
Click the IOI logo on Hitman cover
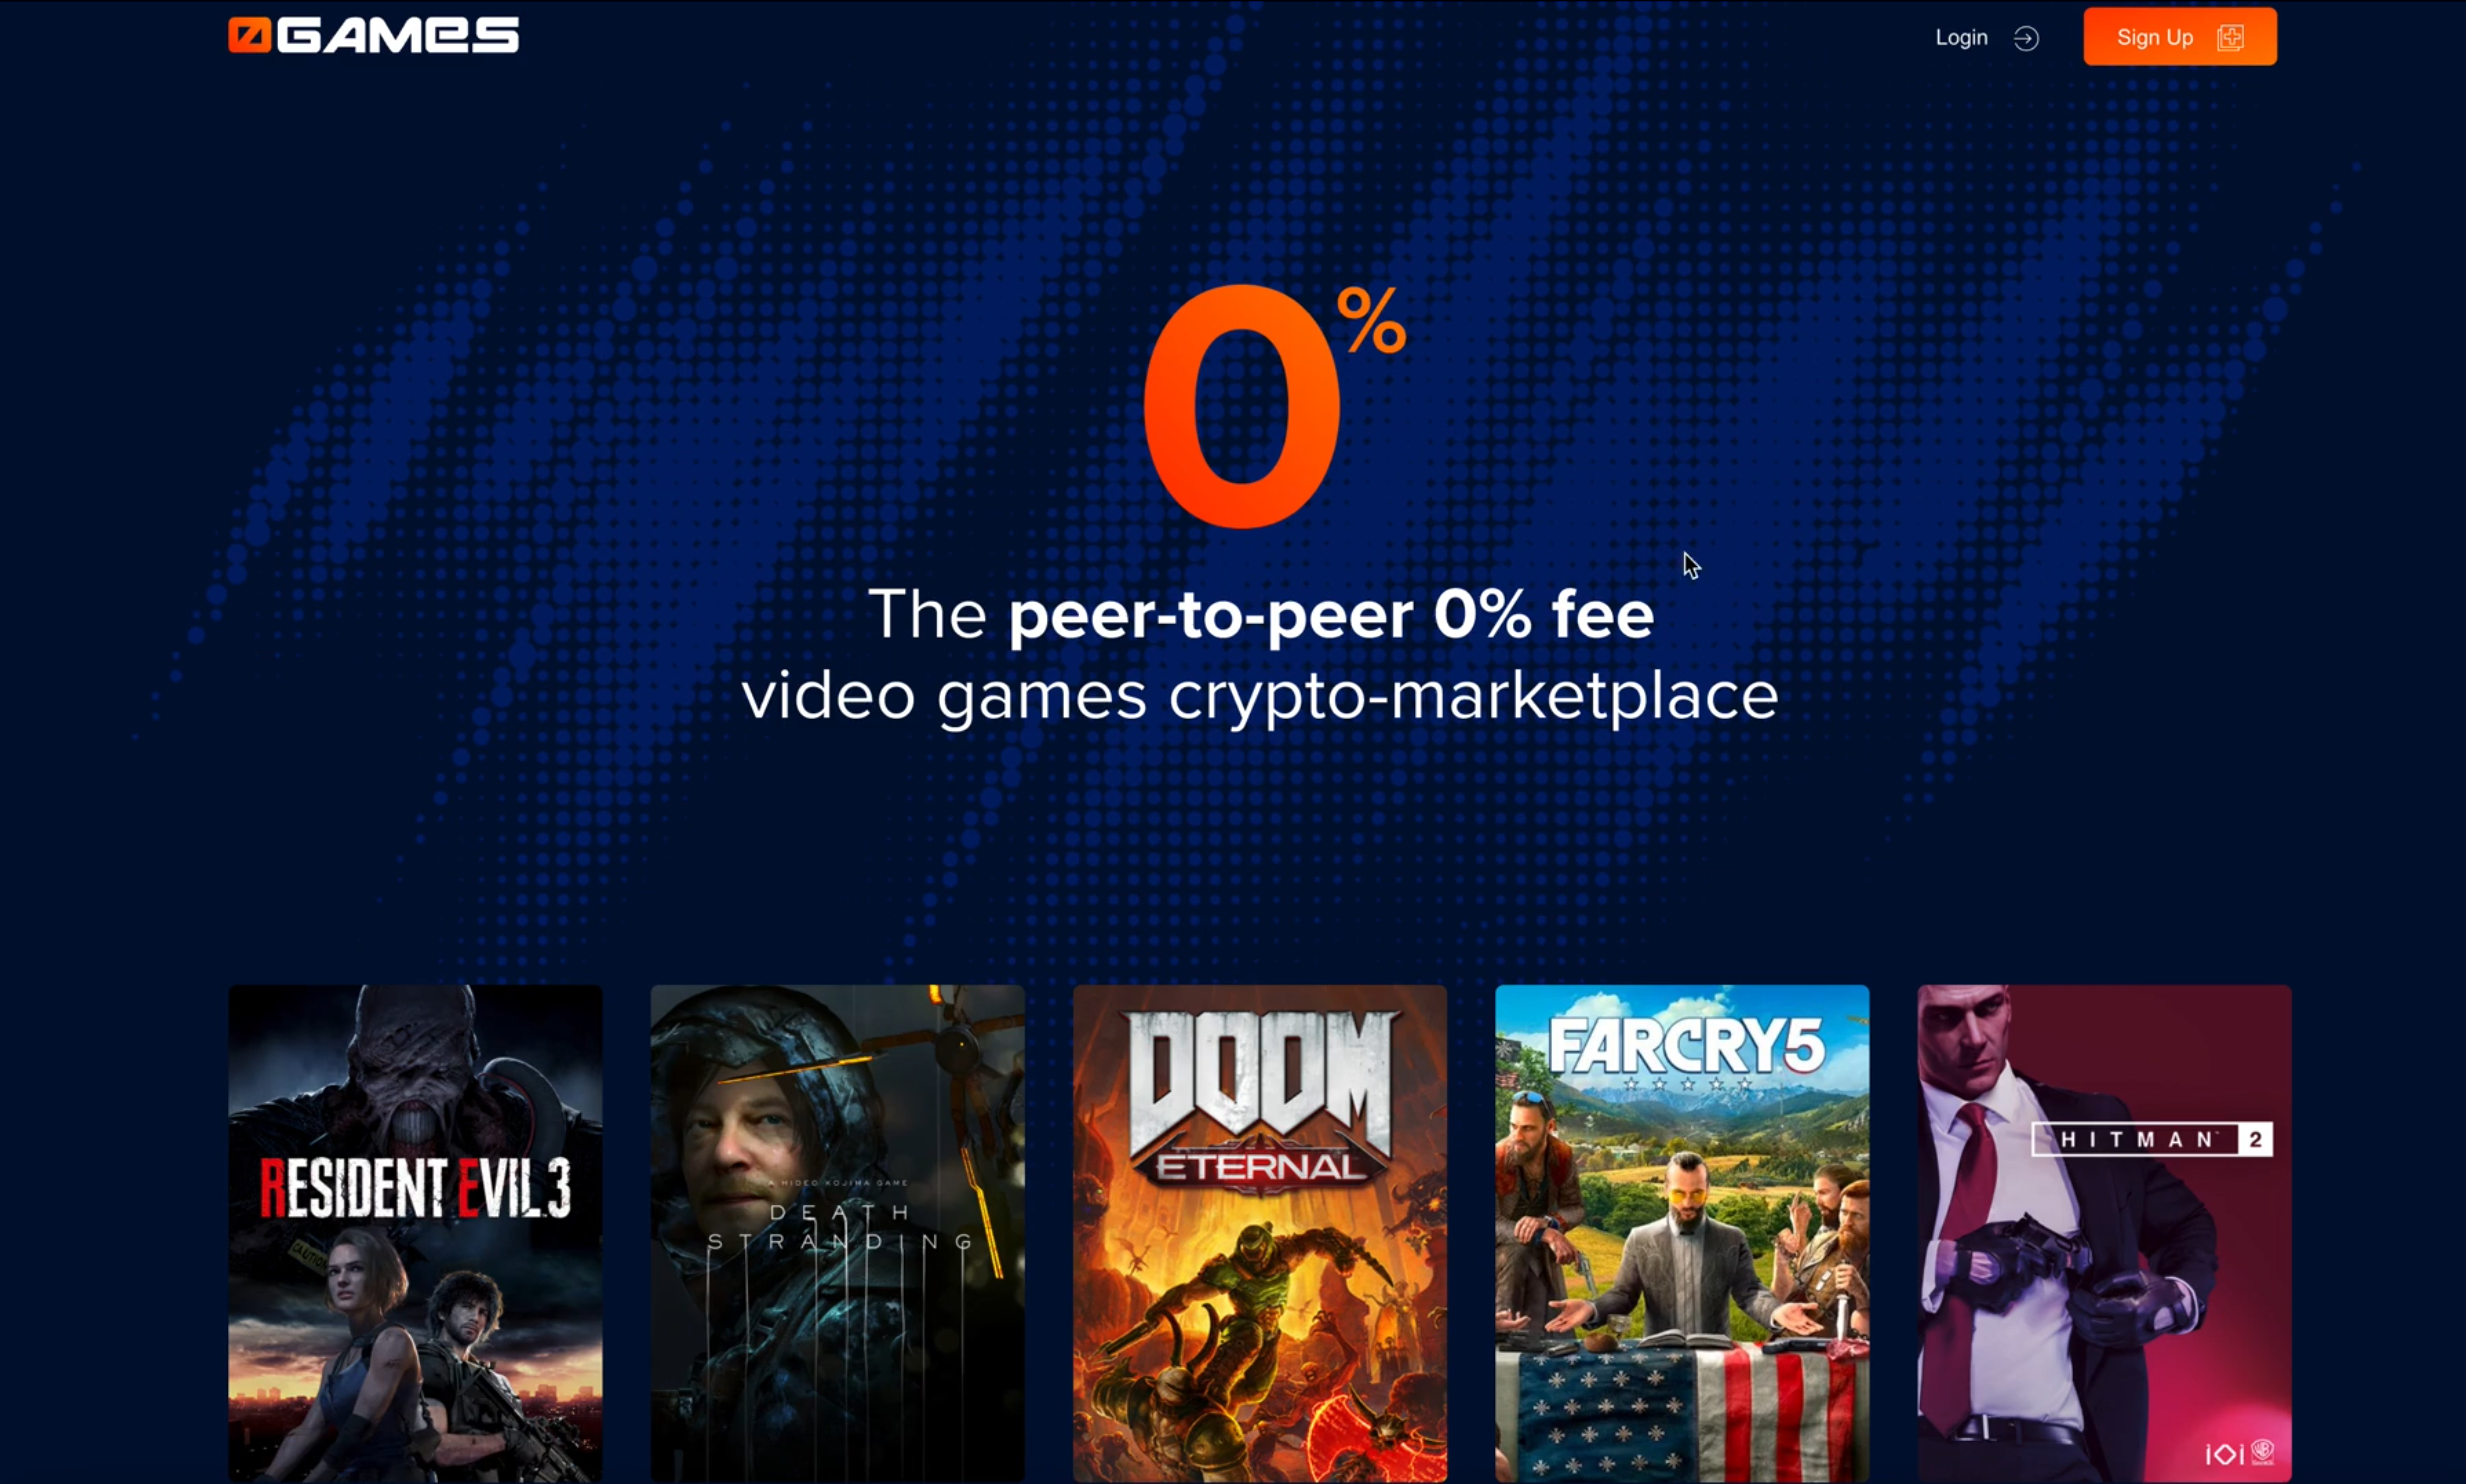coord(2225,1454)
